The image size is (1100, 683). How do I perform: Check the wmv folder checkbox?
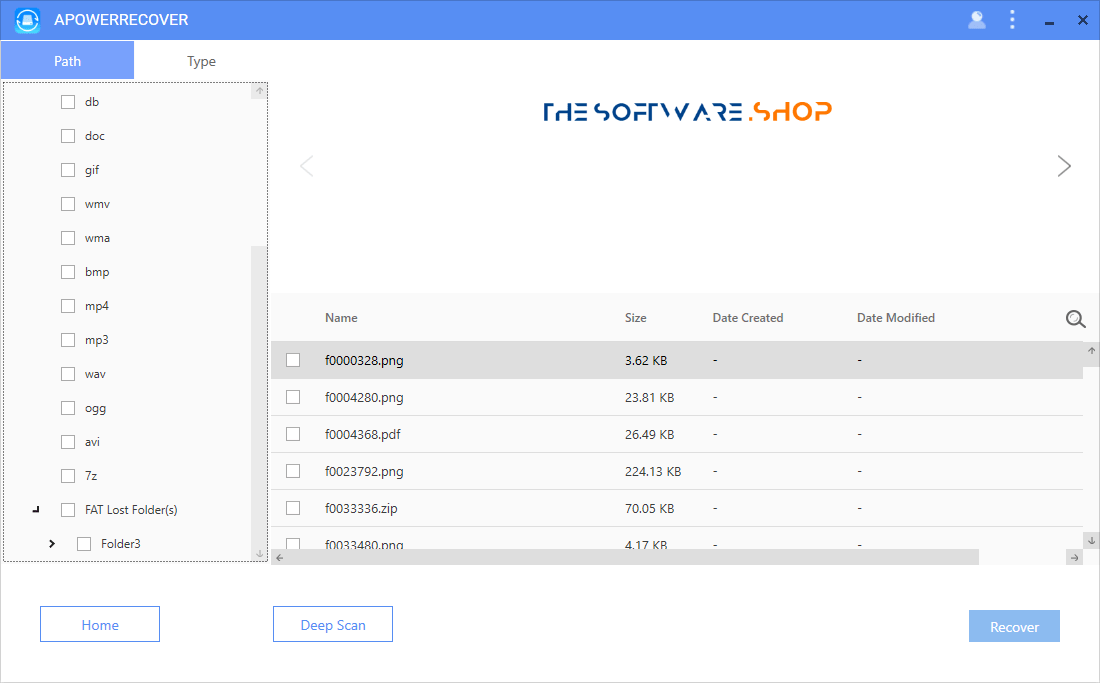[68, 204]
